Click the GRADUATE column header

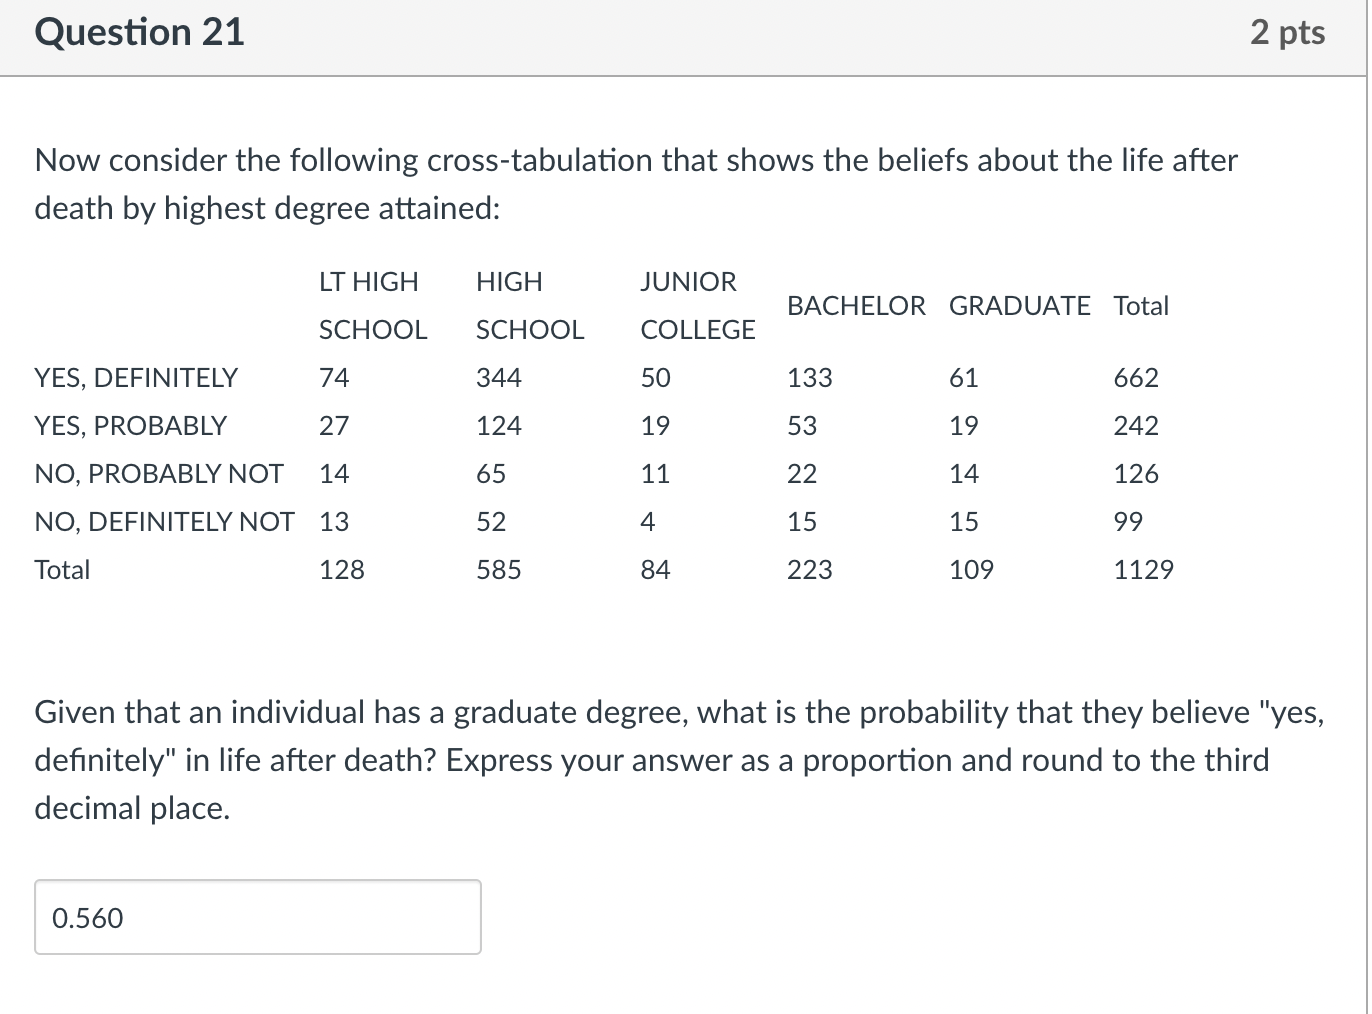click(x=1019, y=306)
